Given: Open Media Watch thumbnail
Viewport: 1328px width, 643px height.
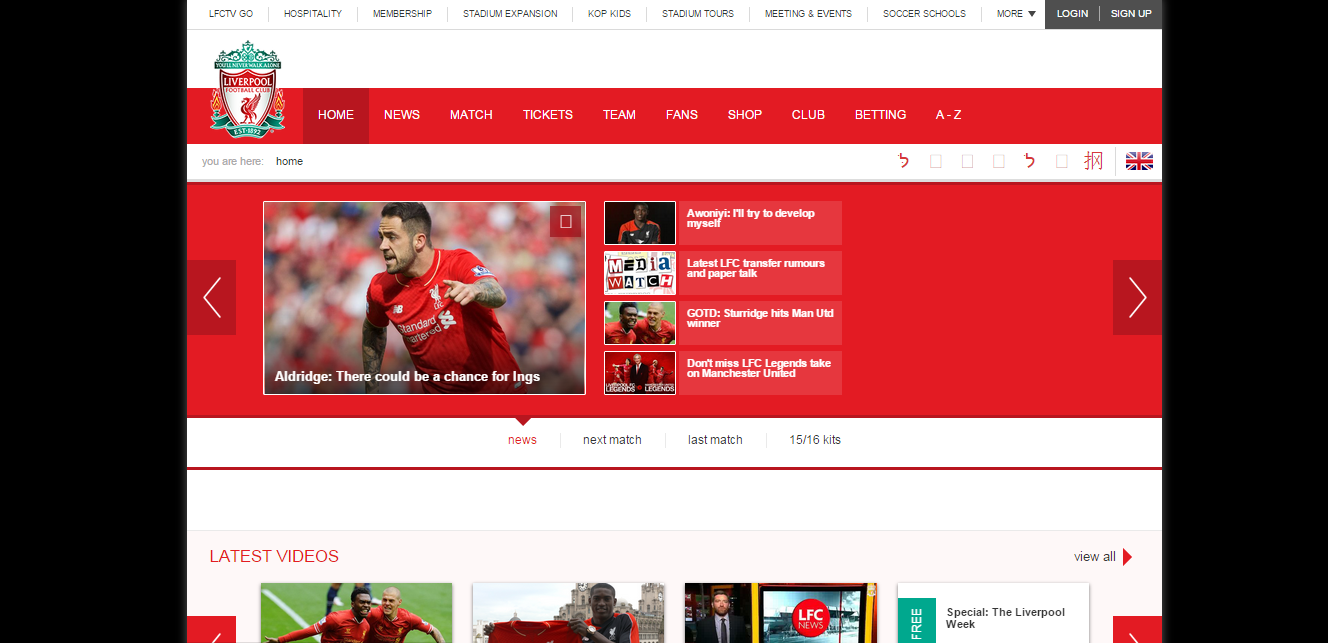Looking at the screenshot, I should [x=640, y=273].
